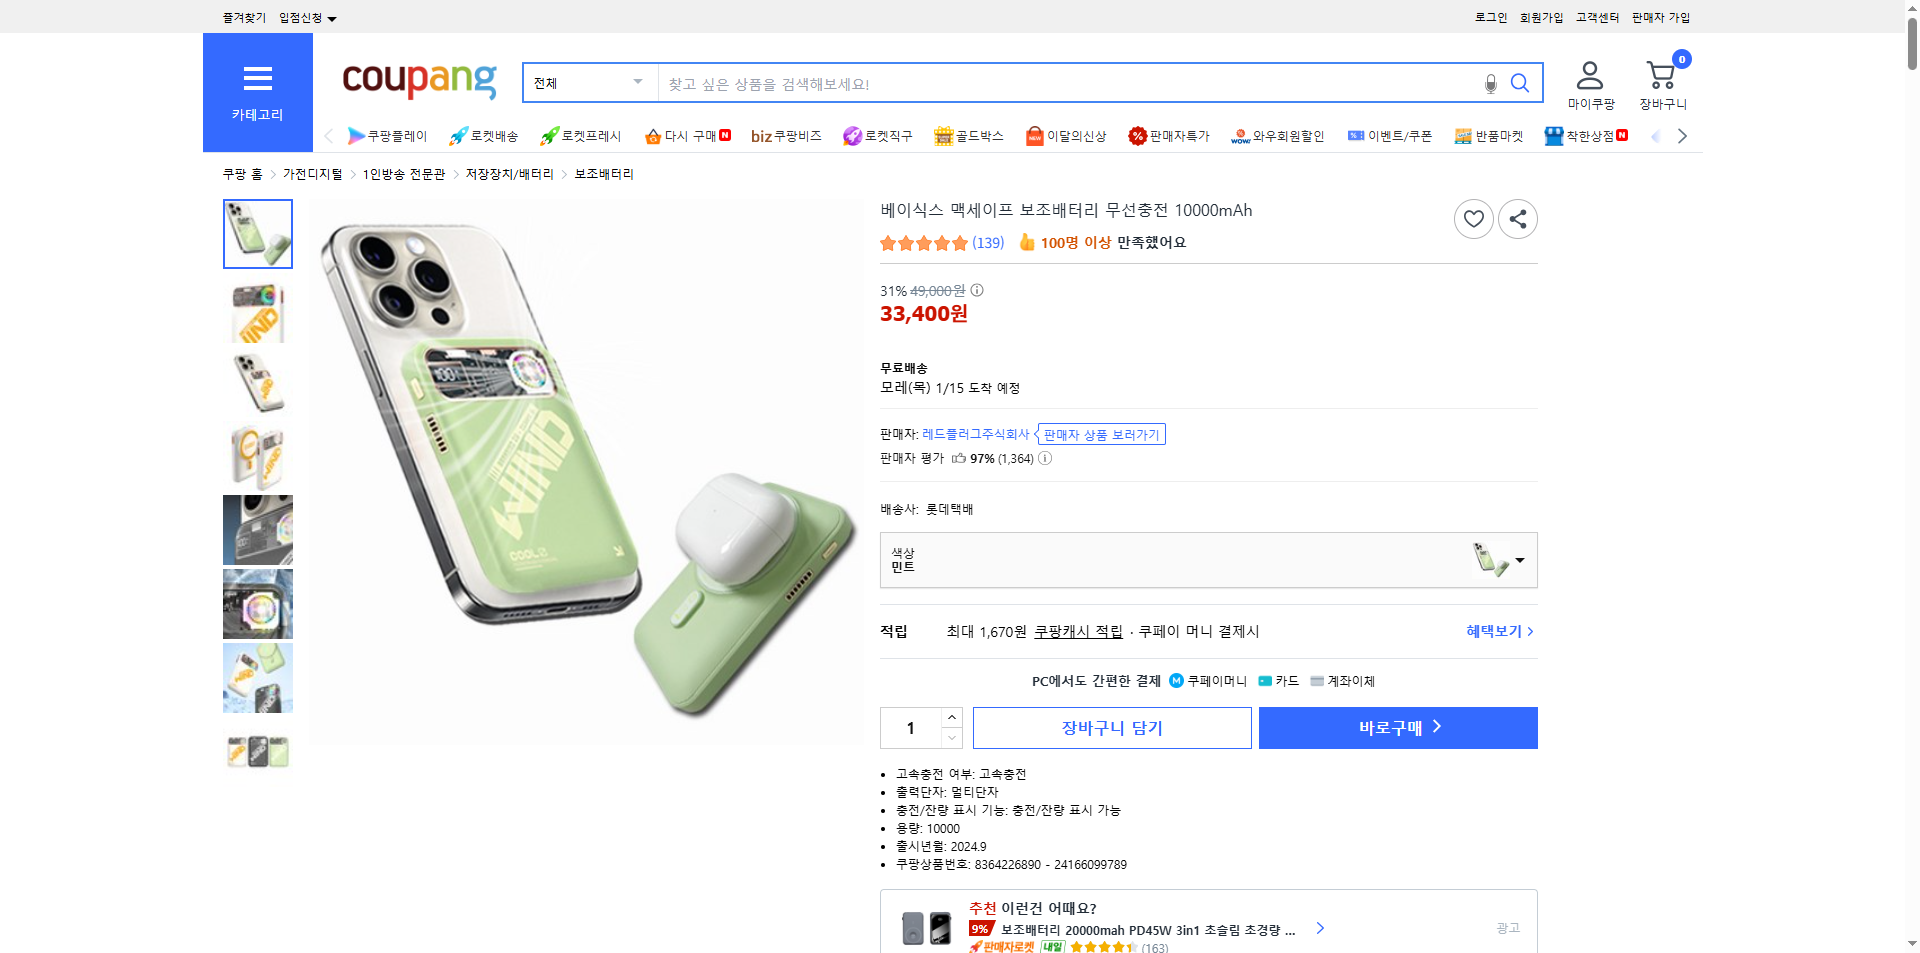Click the info icon beside the discount price

pos(977,290)
